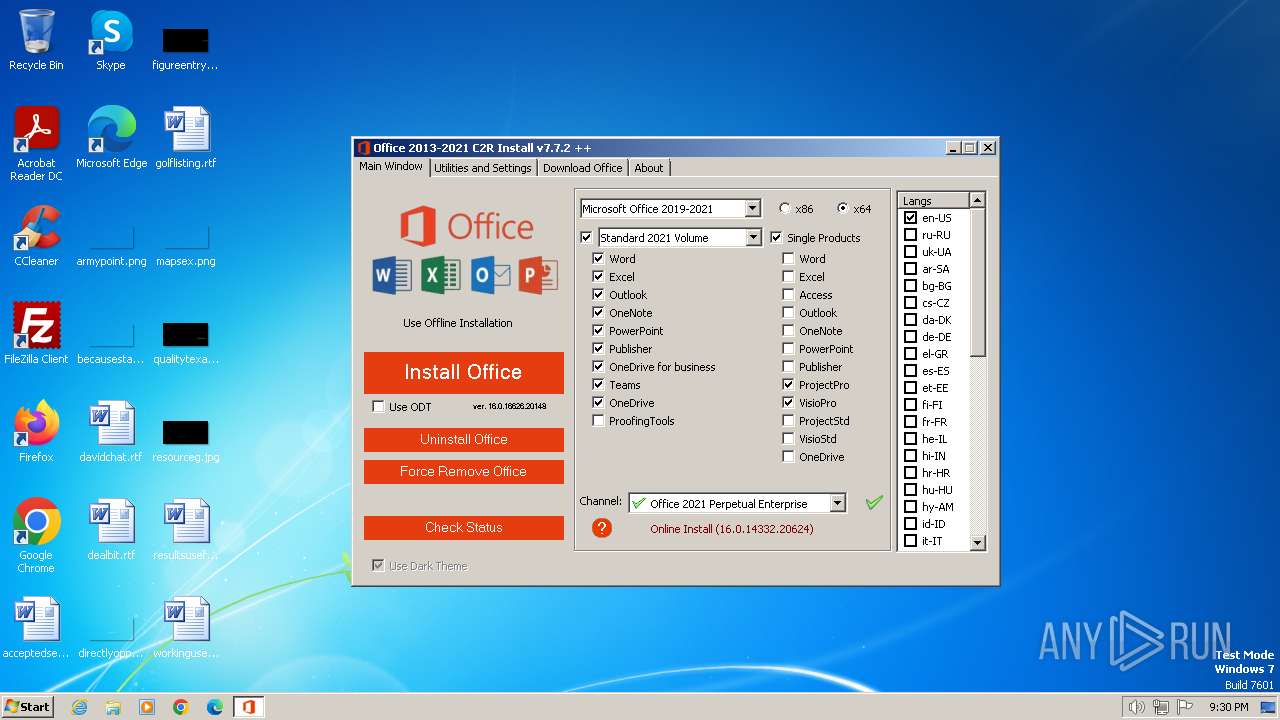Click the green checkmark next to Channel
The image size is (1280, 720).
[x=874, y=503]
